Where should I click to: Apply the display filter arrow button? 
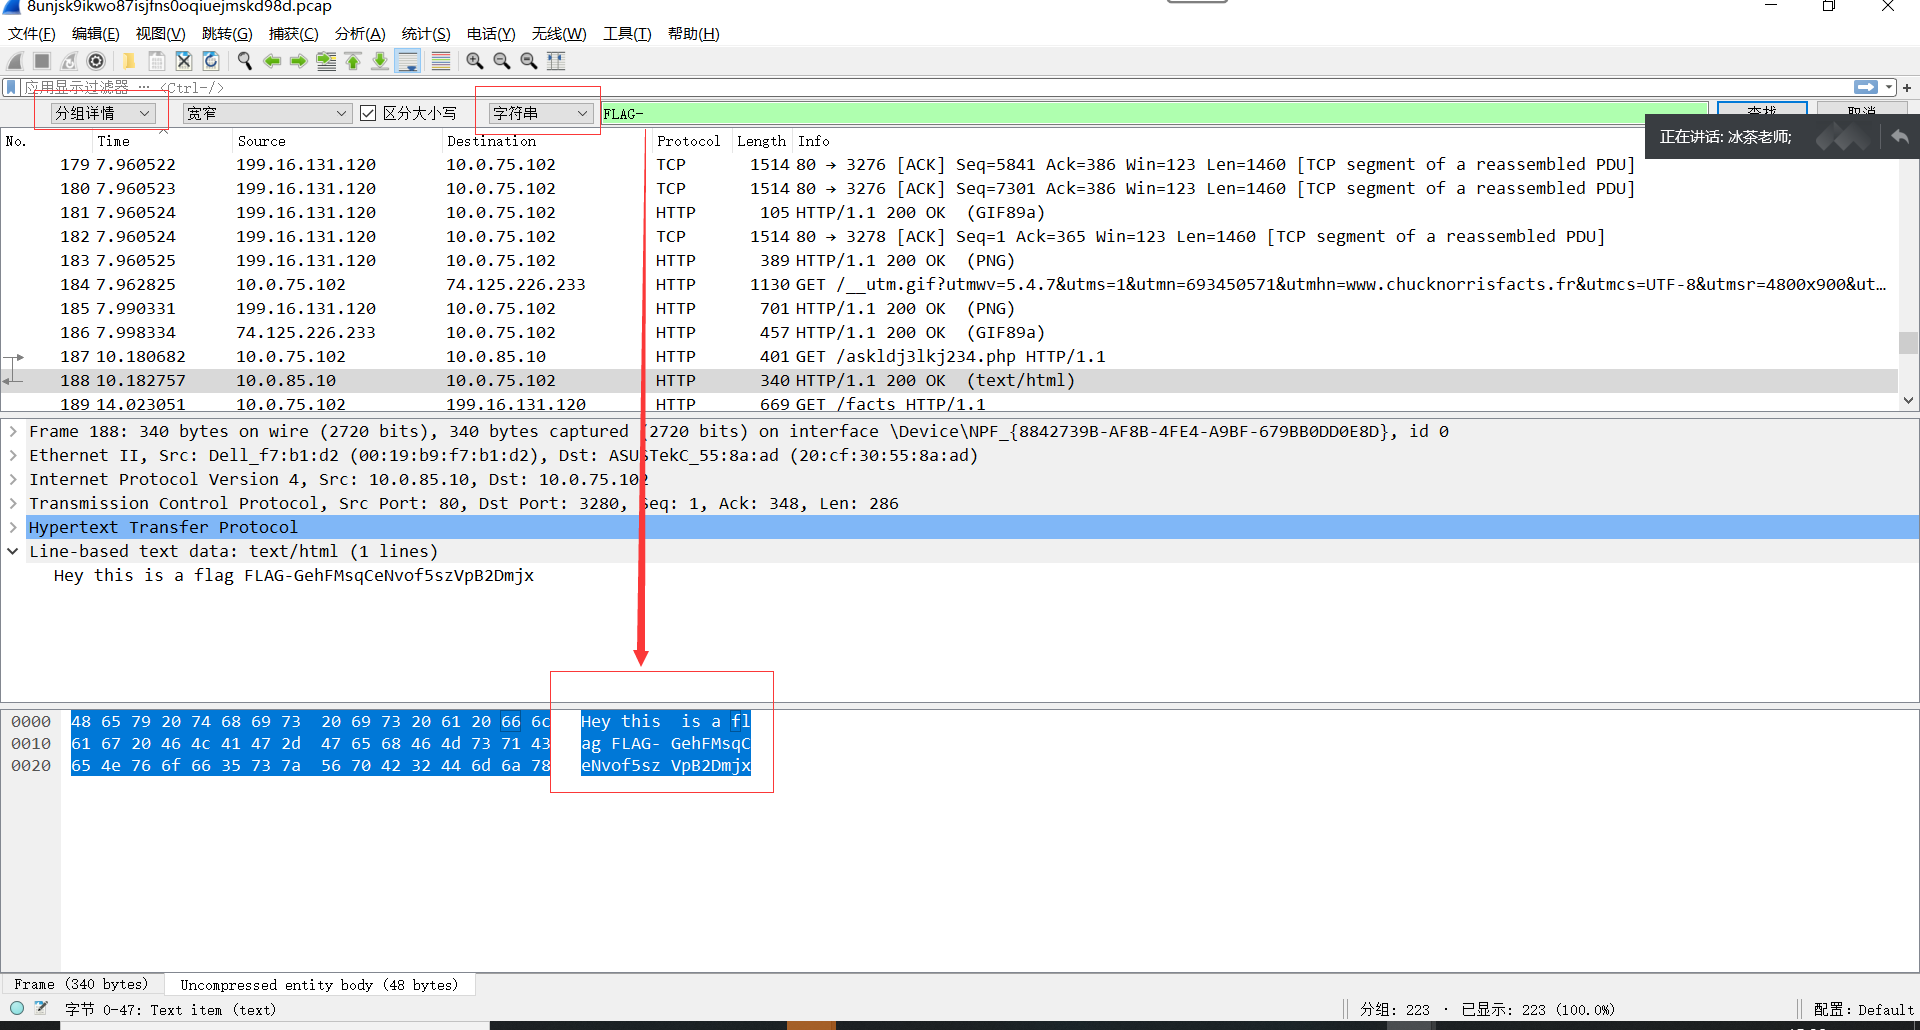[x=1865, y=87]
